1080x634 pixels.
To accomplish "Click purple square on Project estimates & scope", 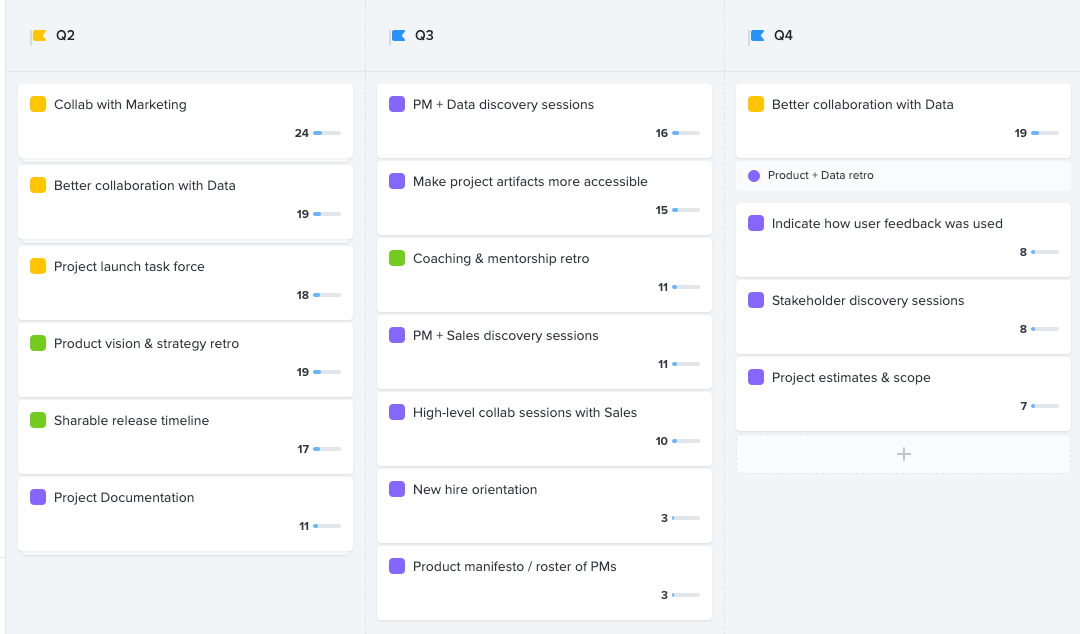I will [x=756, y=377].
